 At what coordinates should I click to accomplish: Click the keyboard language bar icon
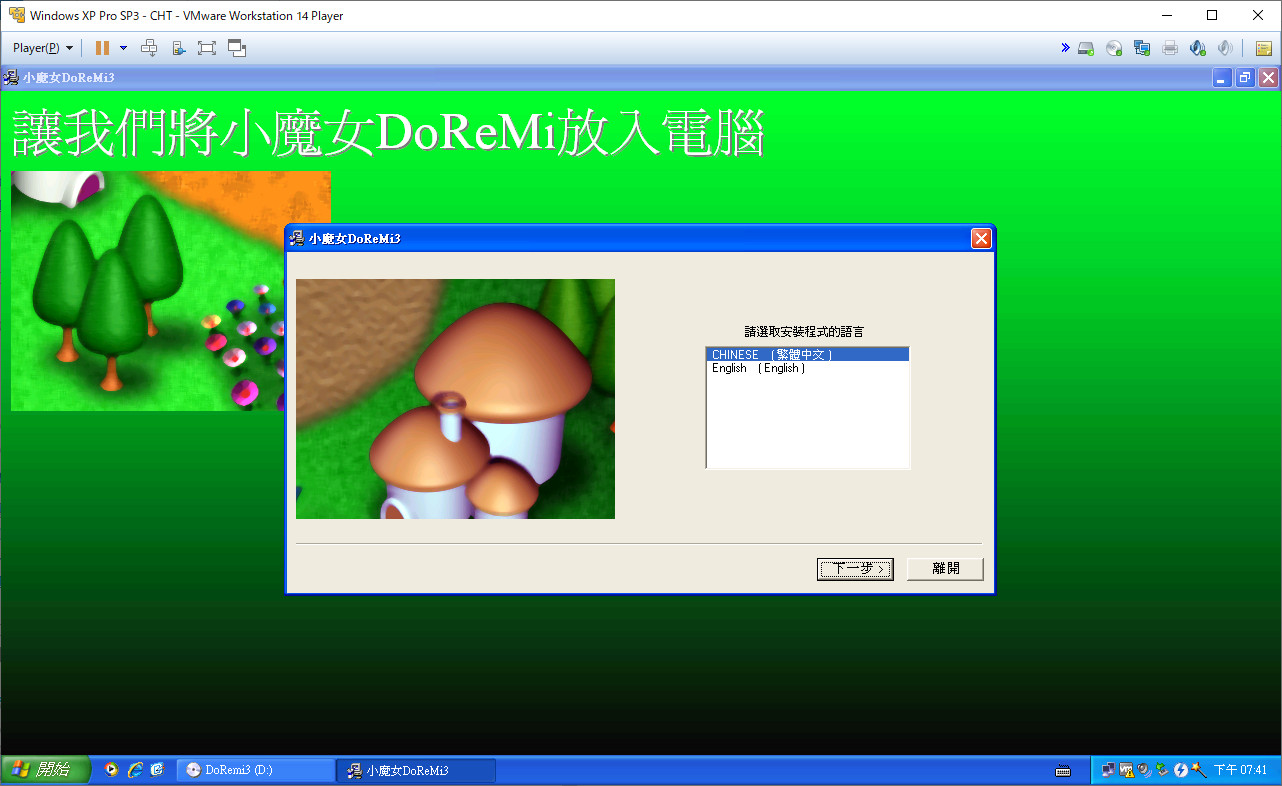pos(1064,770)
